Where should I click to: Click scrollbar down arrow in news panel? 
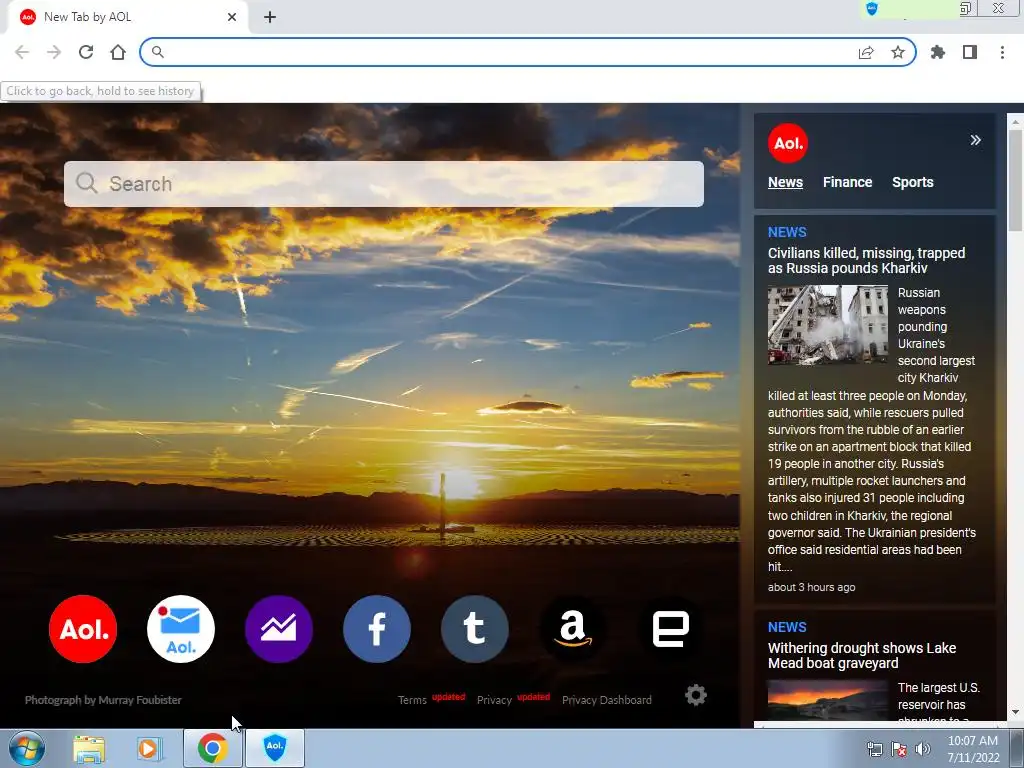click(1016, 712)
